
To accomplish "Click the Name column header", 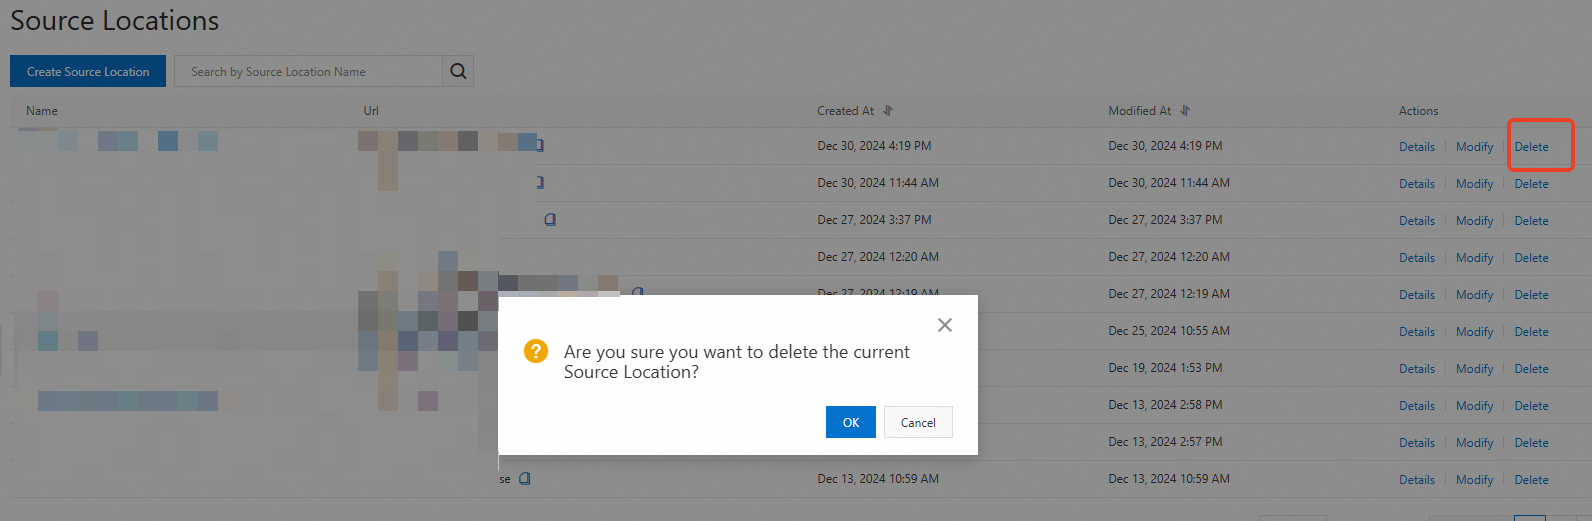I will coord(42,111).
